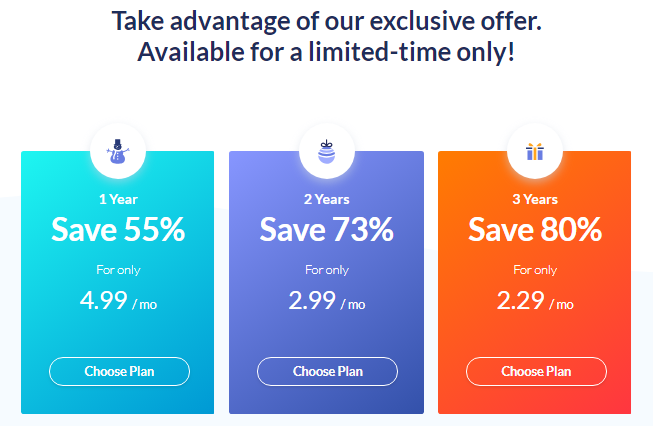Click the 2.99 / mo price
This screenshot has height=426, width=653.
(x=327, y=300)
